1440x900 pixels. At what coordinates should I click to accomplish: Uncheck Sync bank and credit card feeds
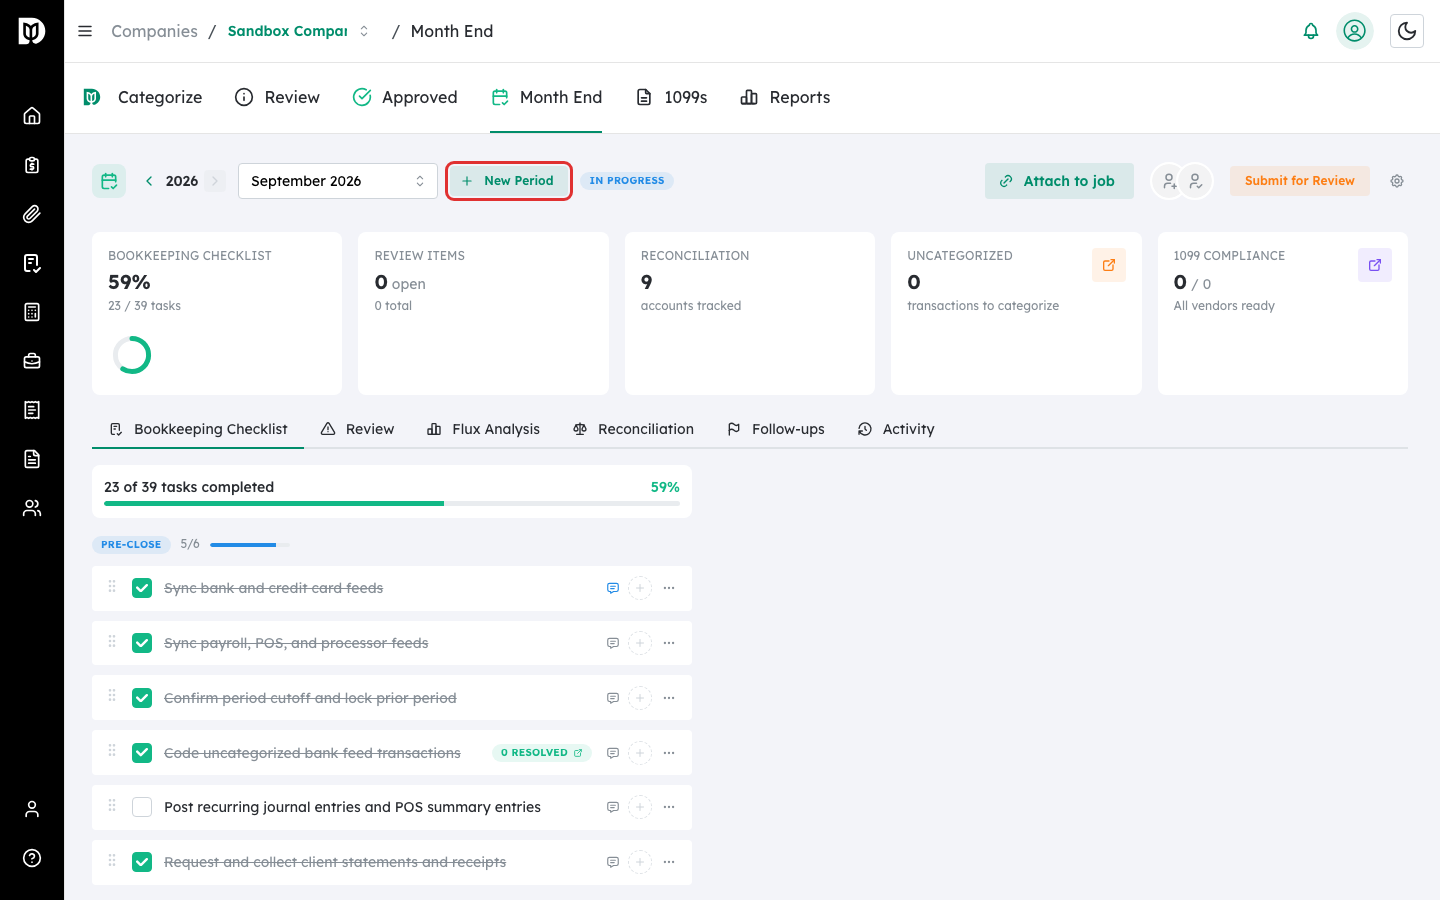[x=142, y=588]
